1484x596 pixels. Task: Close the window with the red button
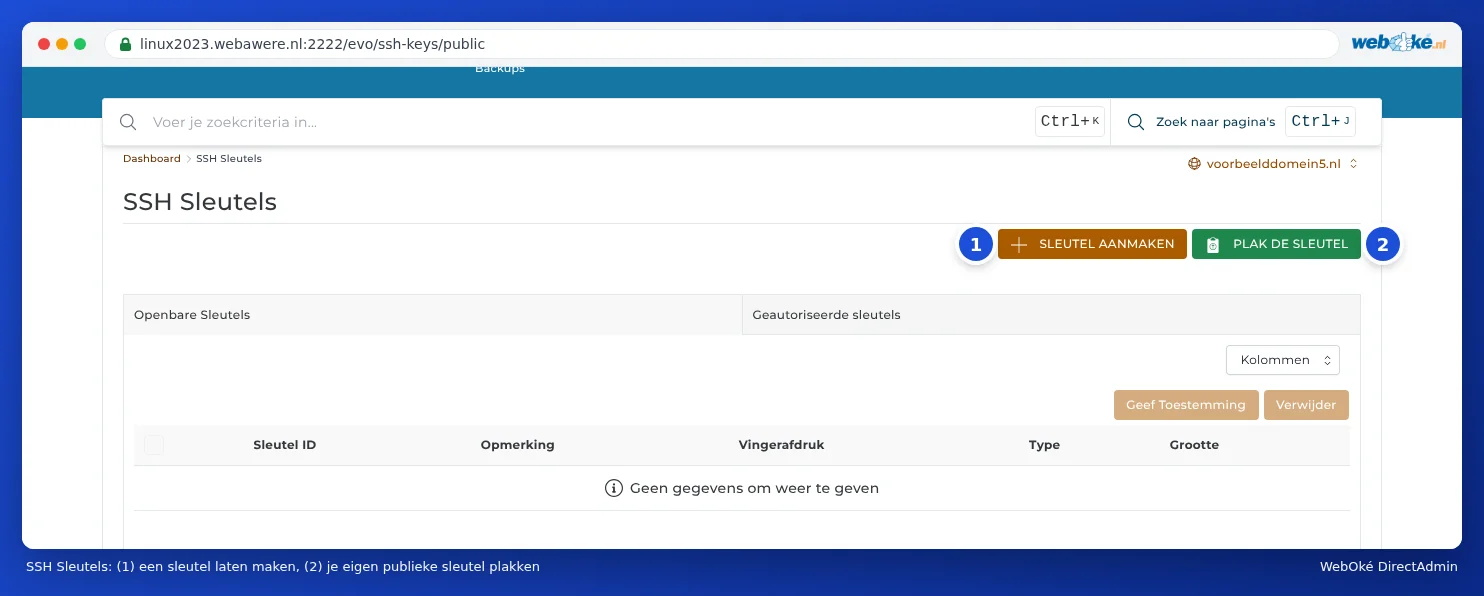(x=44, y=44)
